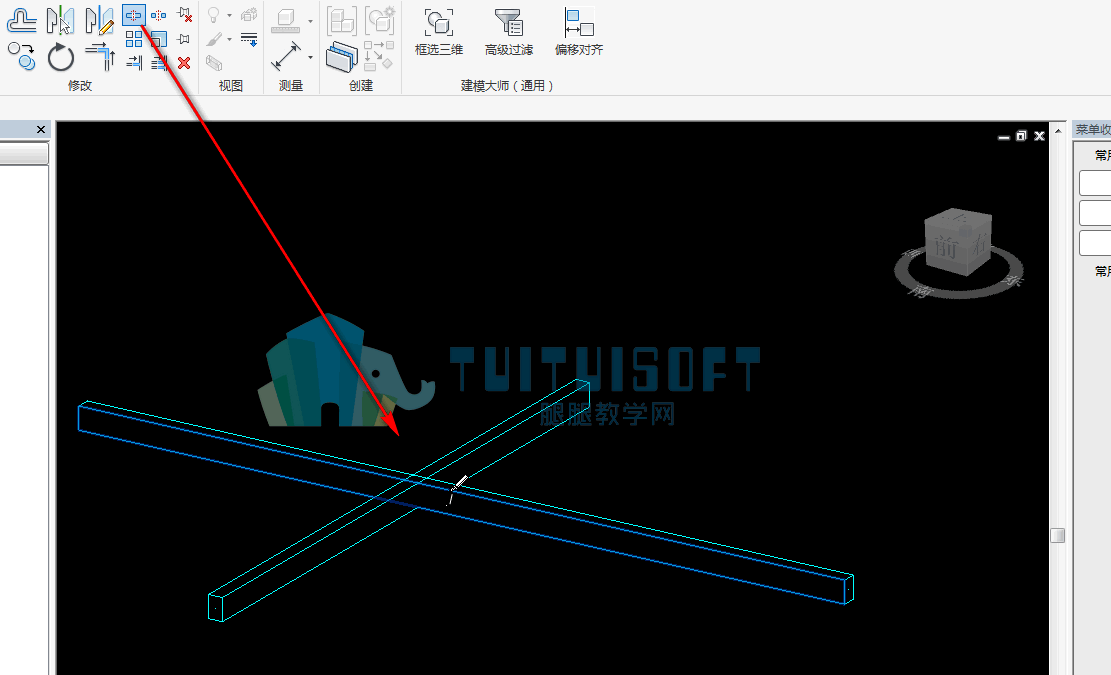Screen dimensions: 1111x675
Task: Click the Create Assembly icon
Action: (x=342, y=21)
